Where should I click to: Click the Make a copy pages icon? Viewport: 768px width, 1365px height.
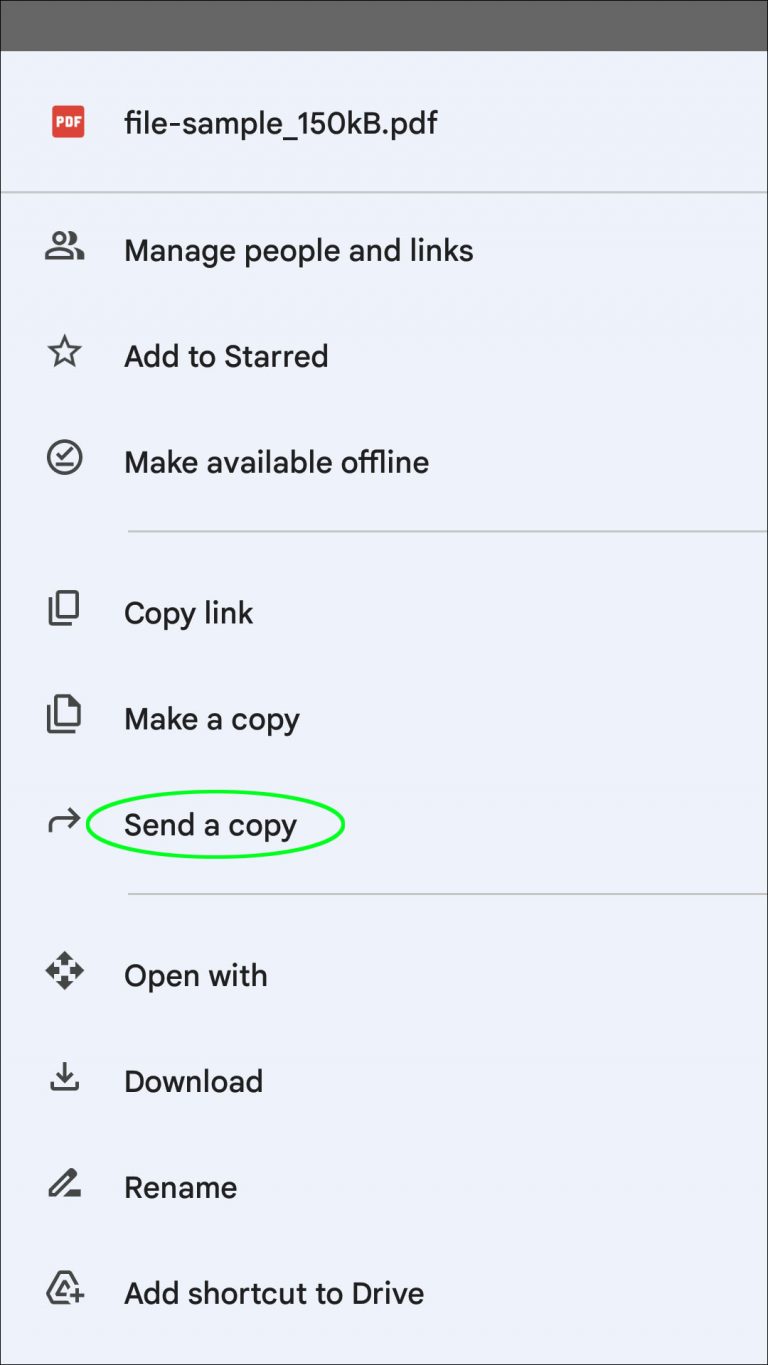pyautogui.click(x=64, y=718)
